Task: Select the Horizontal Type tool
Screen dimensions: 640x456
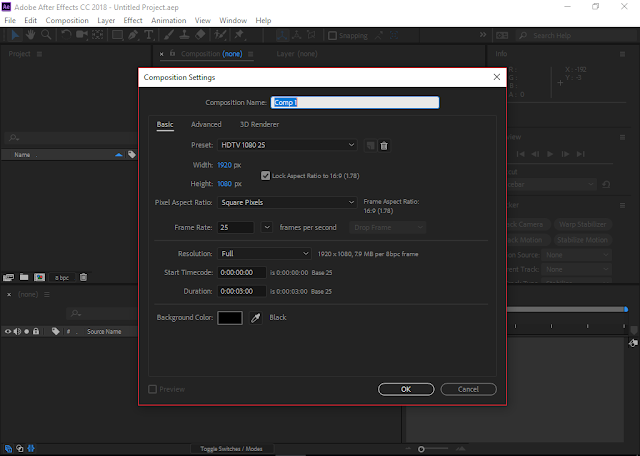Action: pos(149,35)
